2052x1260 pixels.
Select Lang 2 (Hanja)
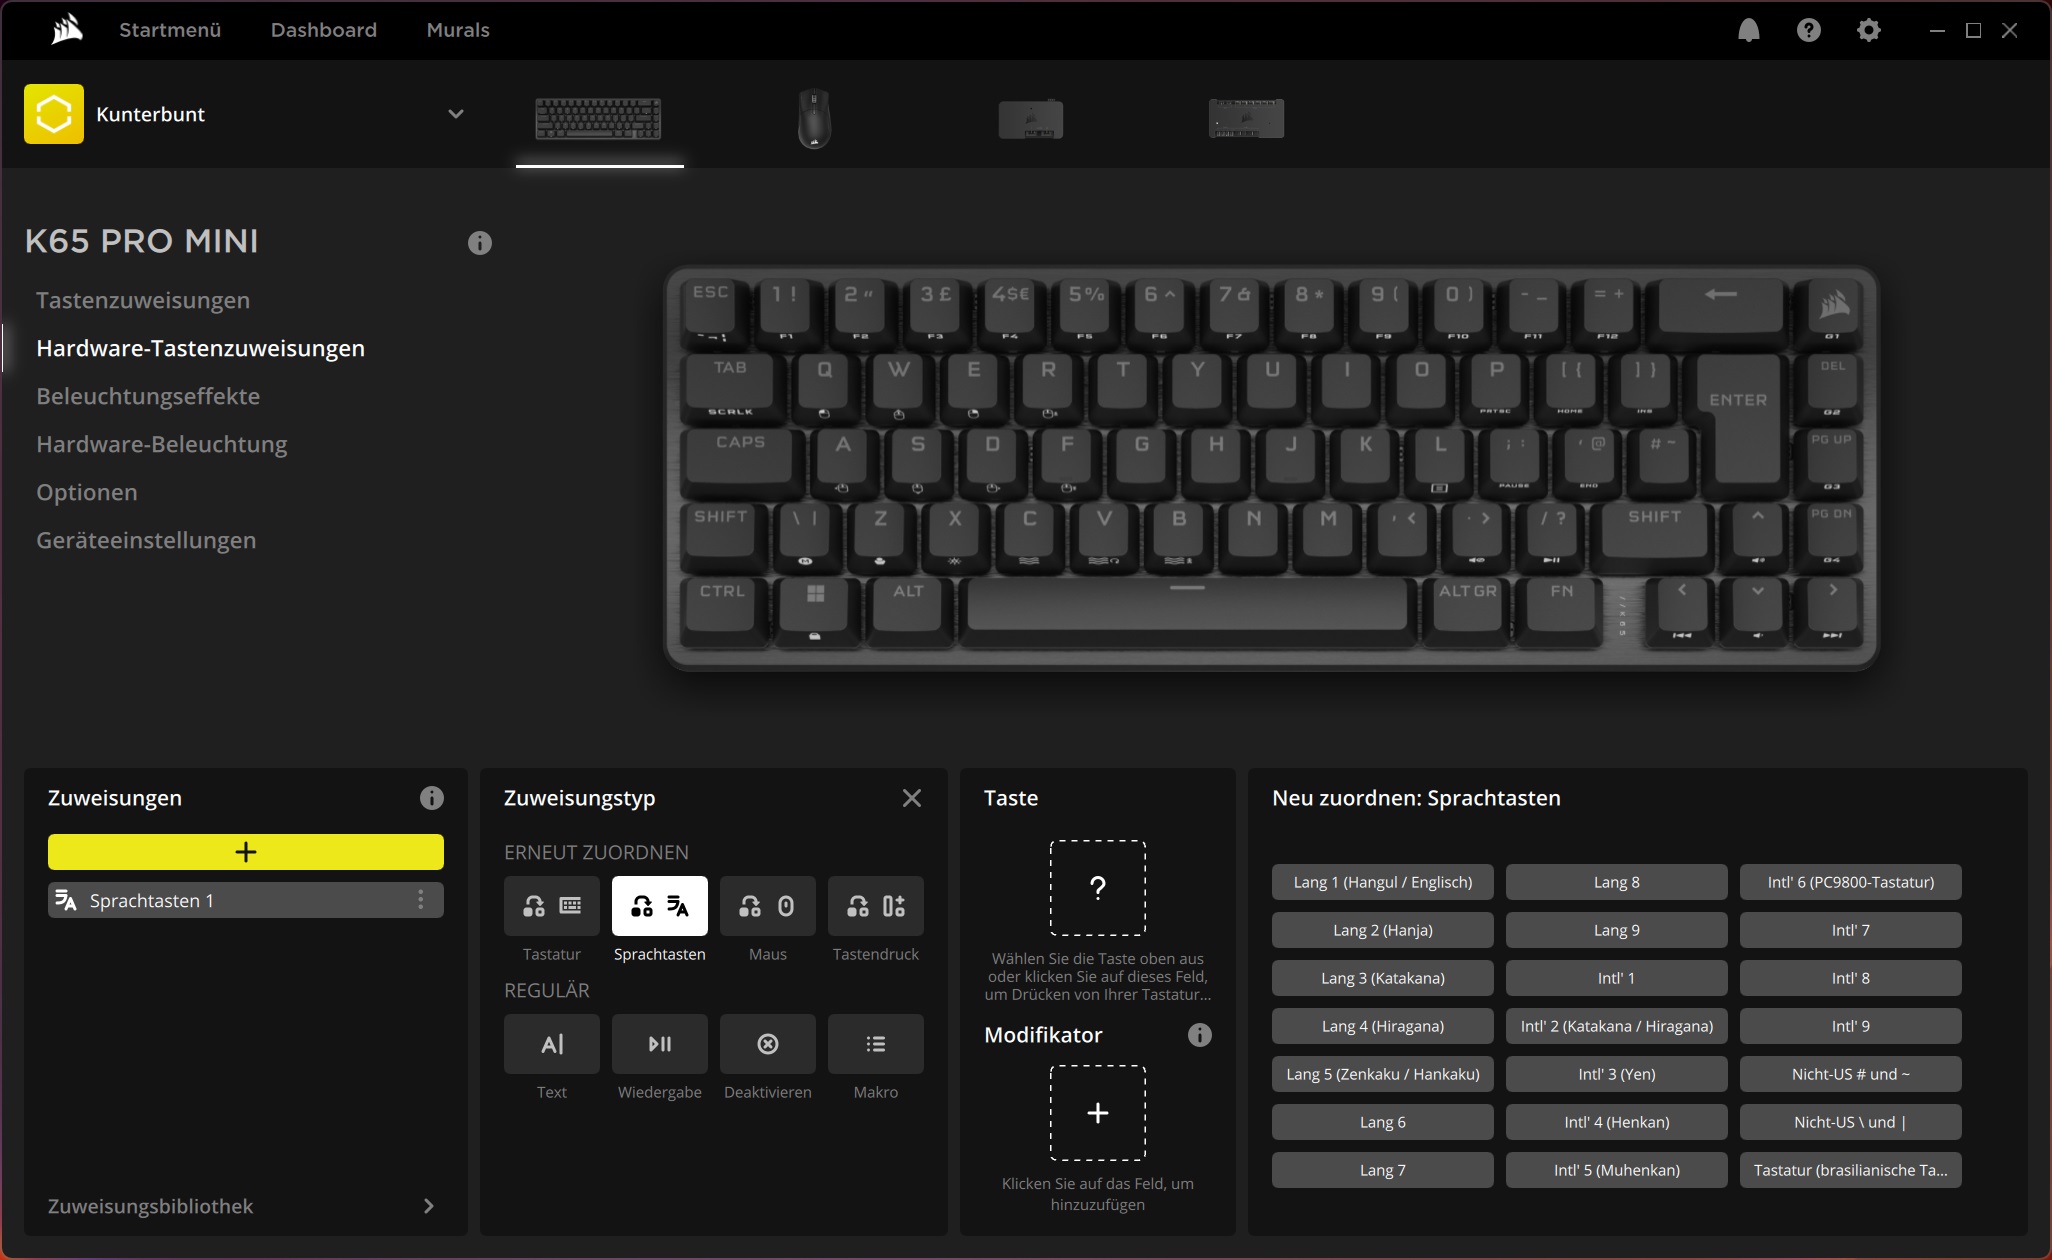1383,930
